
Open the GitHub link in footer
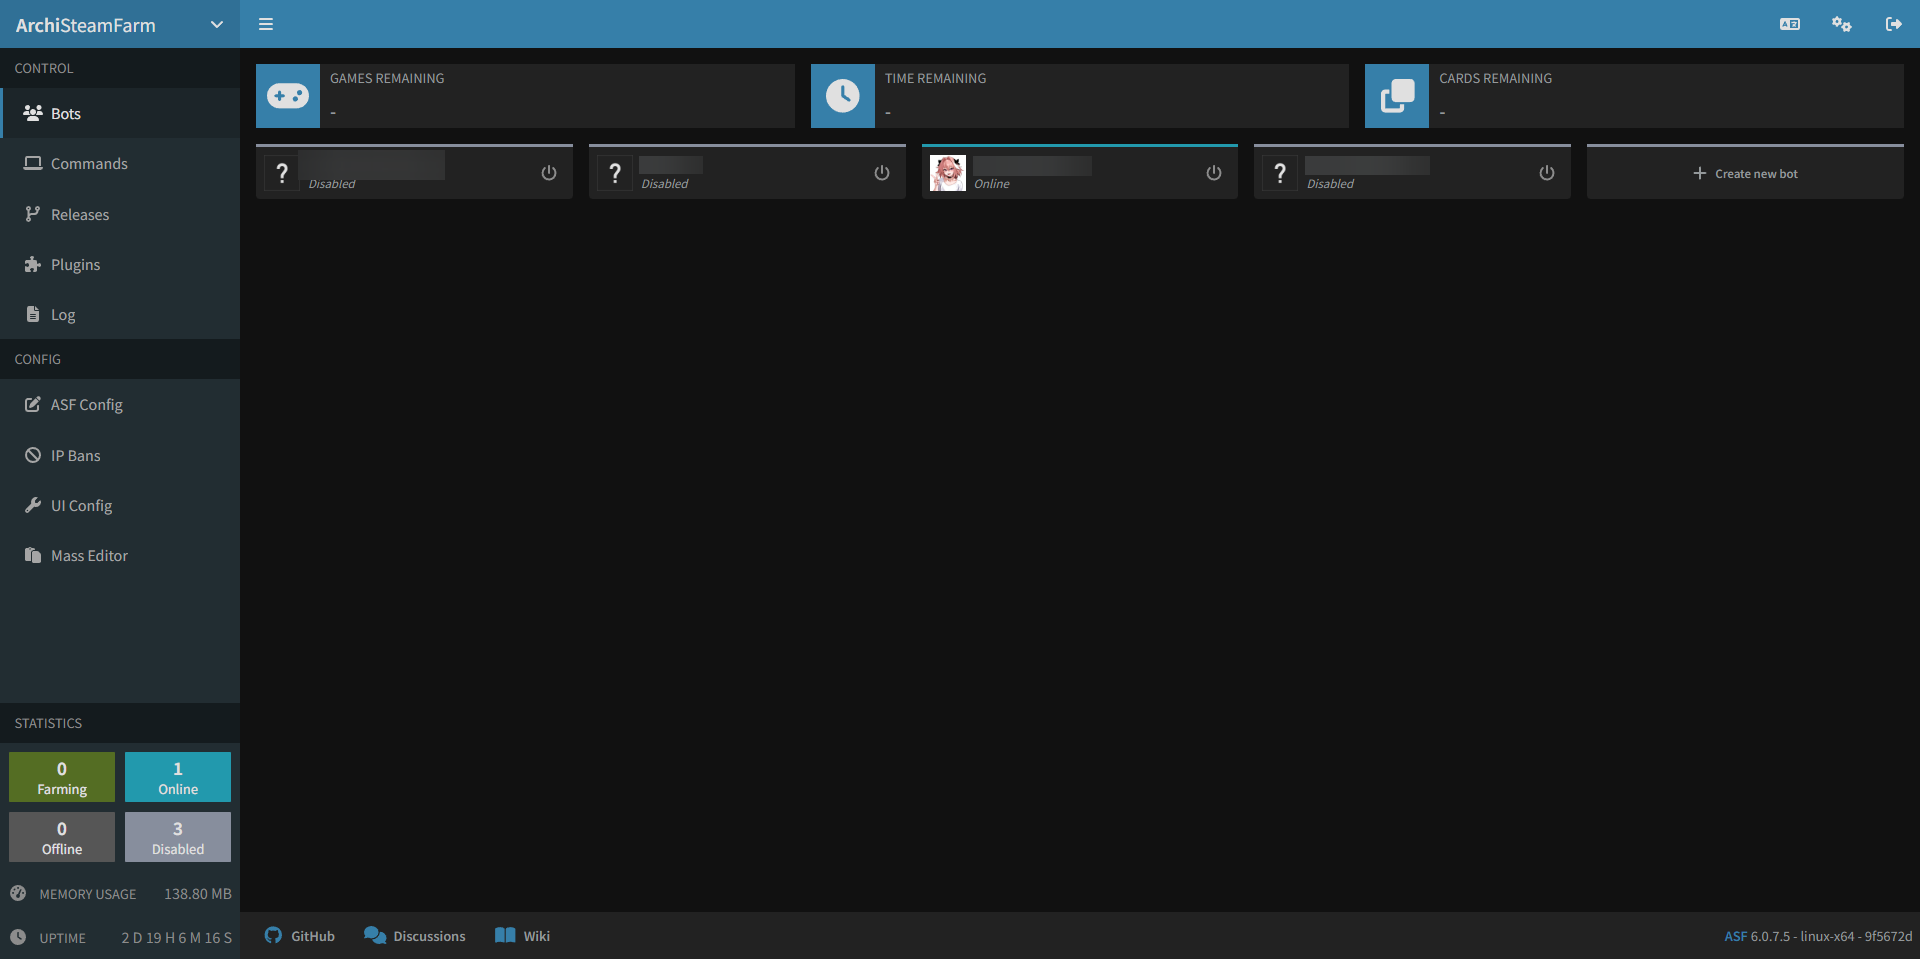point(299,936)
